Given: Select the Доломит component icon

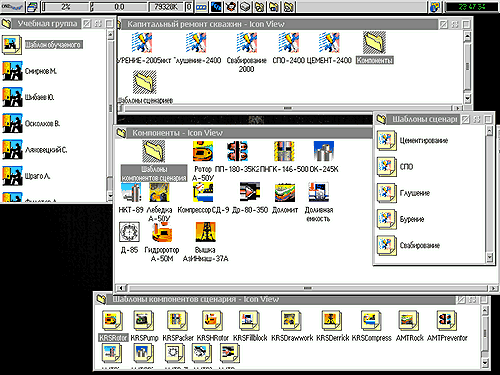Looking at the screenshot, I should [x=285, y=192].
